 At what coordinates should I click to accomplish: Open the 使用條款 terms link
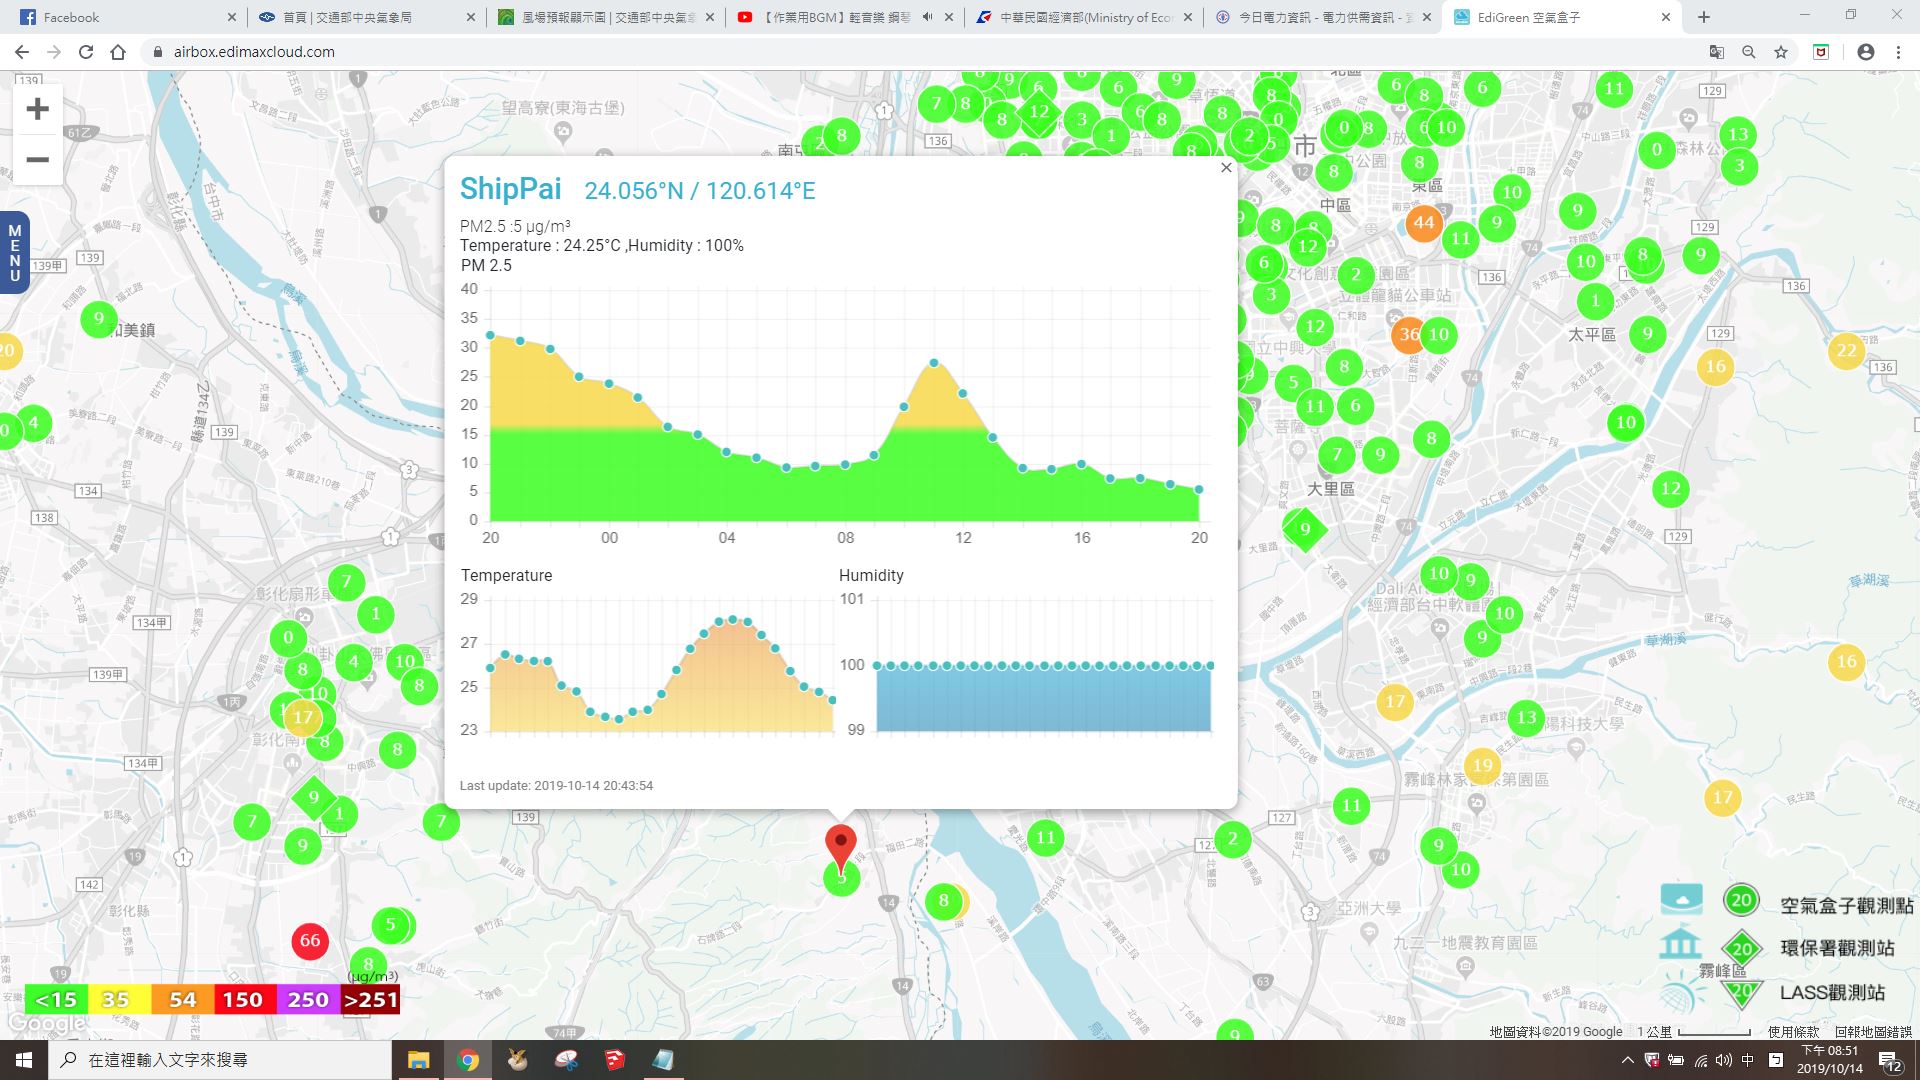pos(1794,1031)
